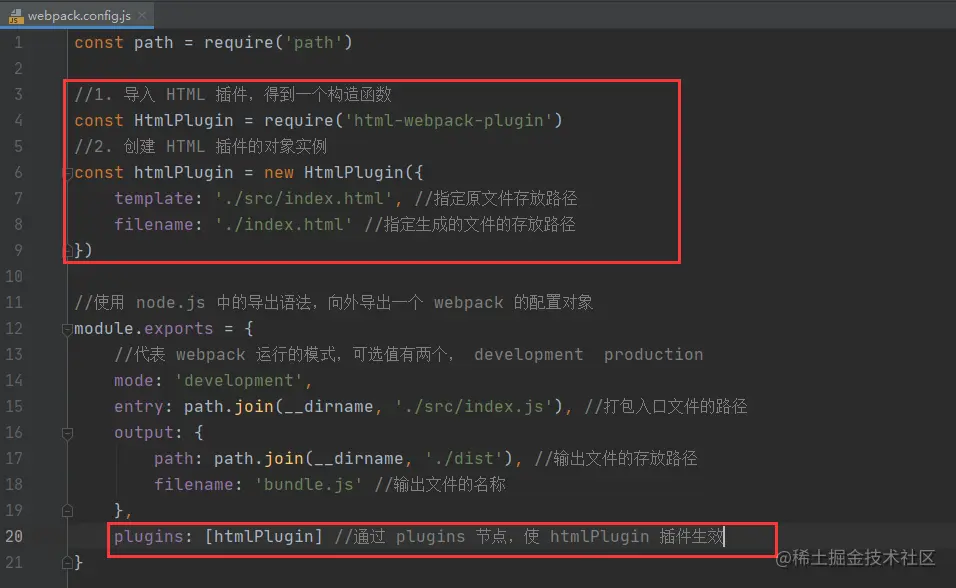Viewport: 956px width, 588px height.
Task: Click './src/index.html' string on line 7
Action: (304, 198)
